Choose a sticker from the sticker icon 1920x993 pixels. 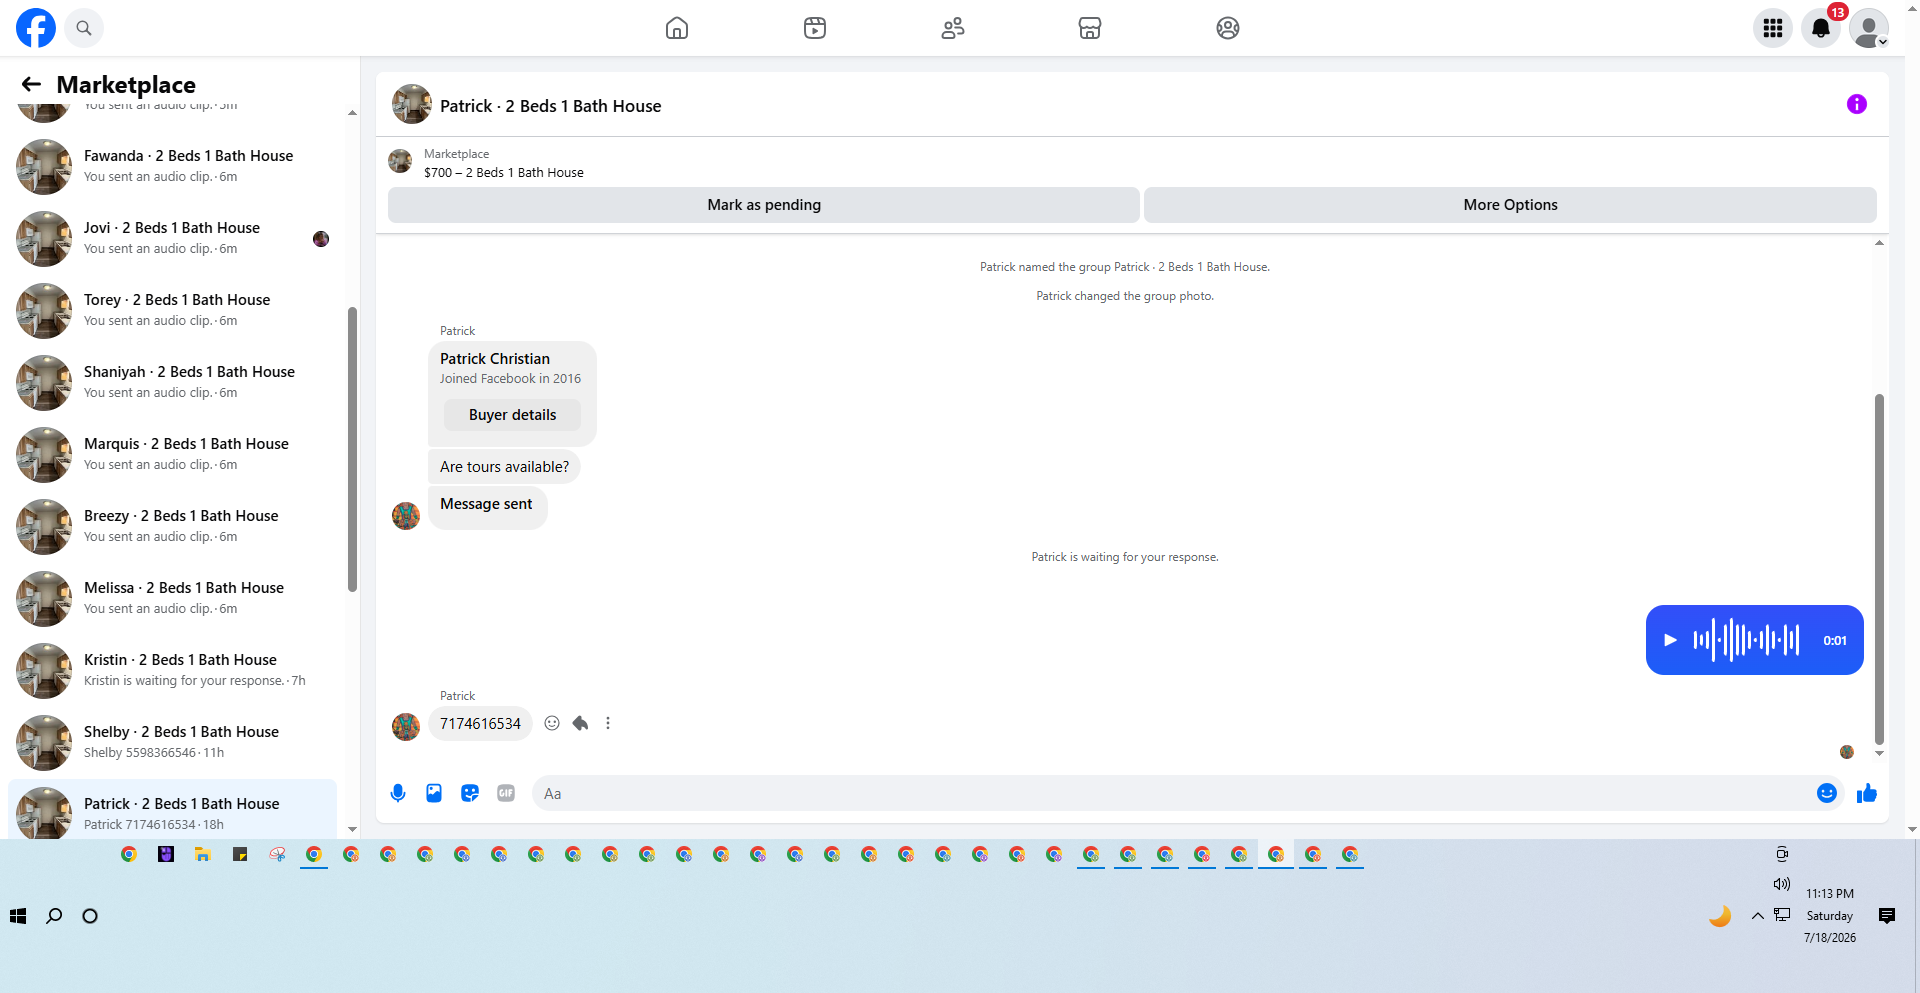470,793
